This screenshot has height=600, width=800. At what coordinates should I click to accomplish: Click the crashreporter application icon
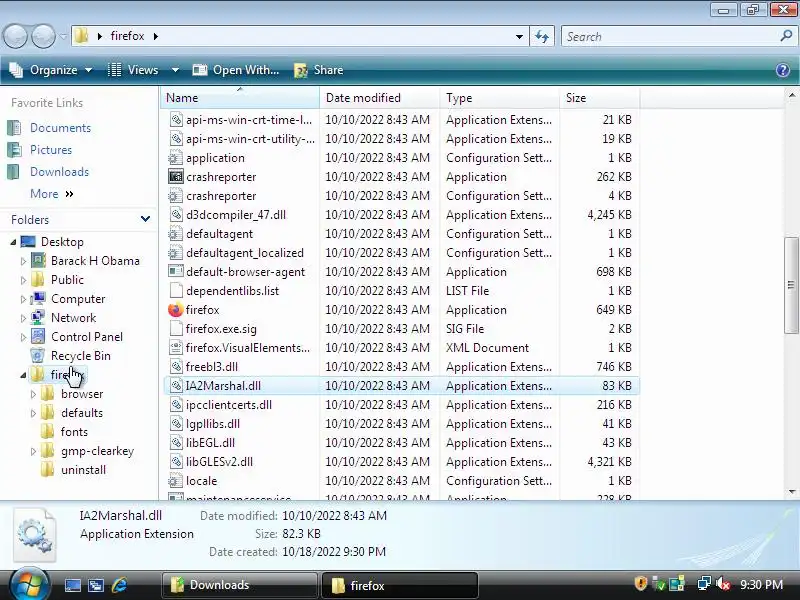click(176, 177)
